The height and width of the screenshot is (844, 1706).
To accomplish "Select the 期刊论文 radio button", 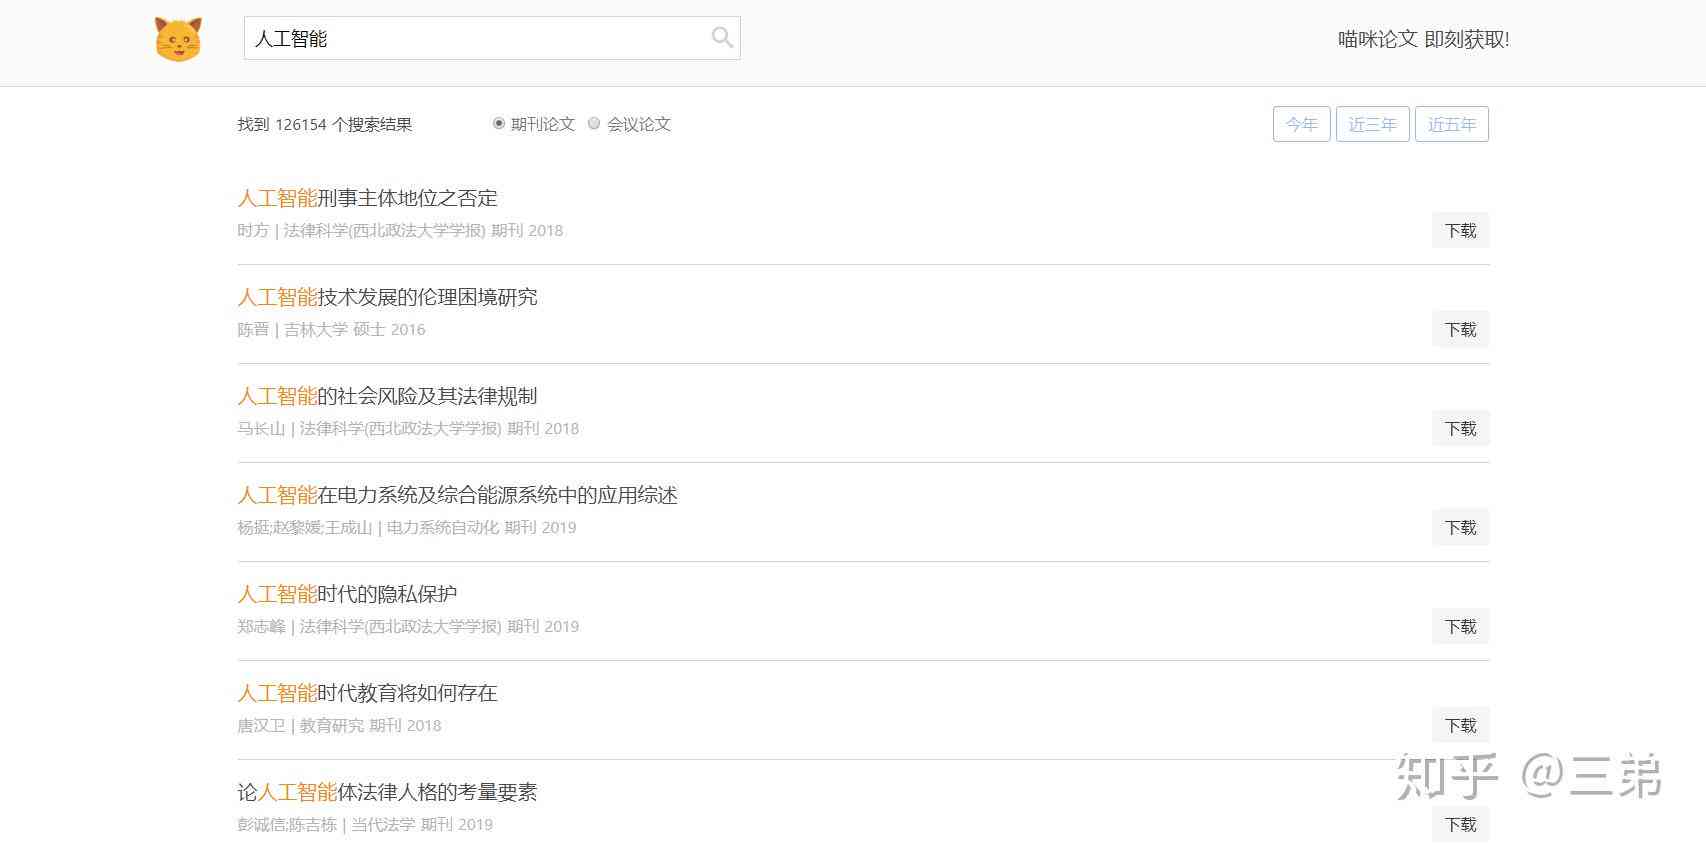I will tap(499, 123).
